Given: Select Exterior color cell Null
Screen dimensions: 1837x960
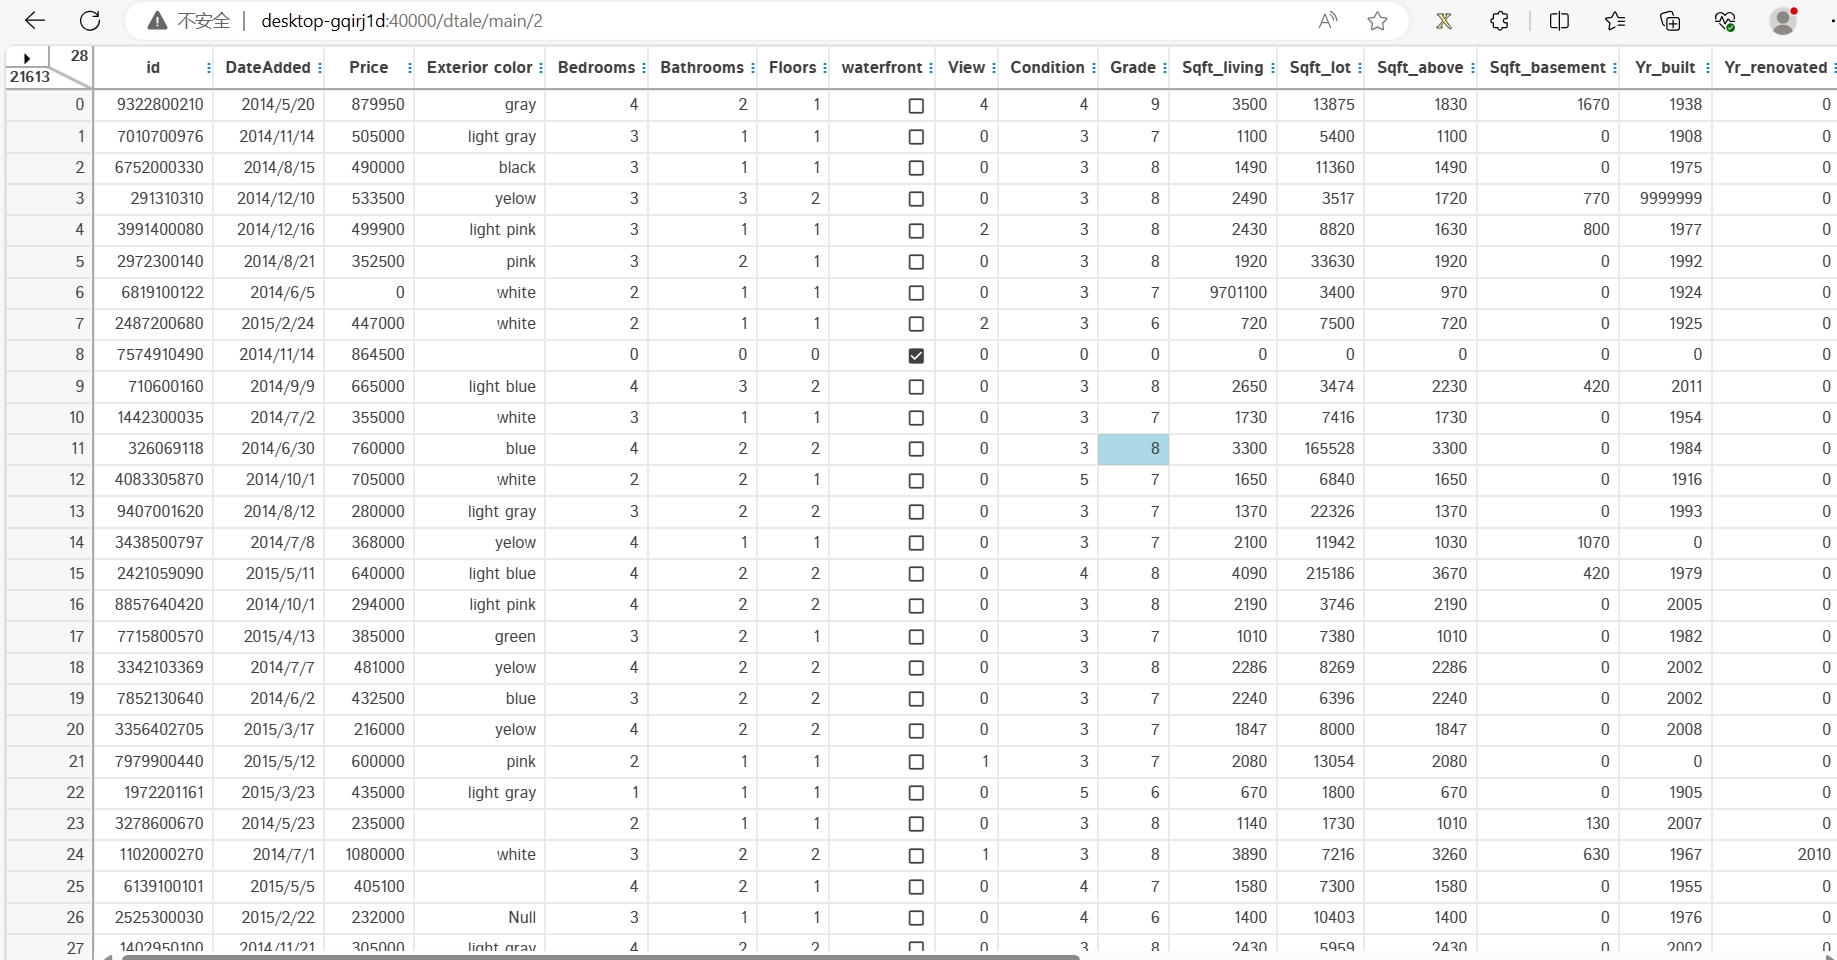Looking at the screenshot, I should tap(480, 918).
